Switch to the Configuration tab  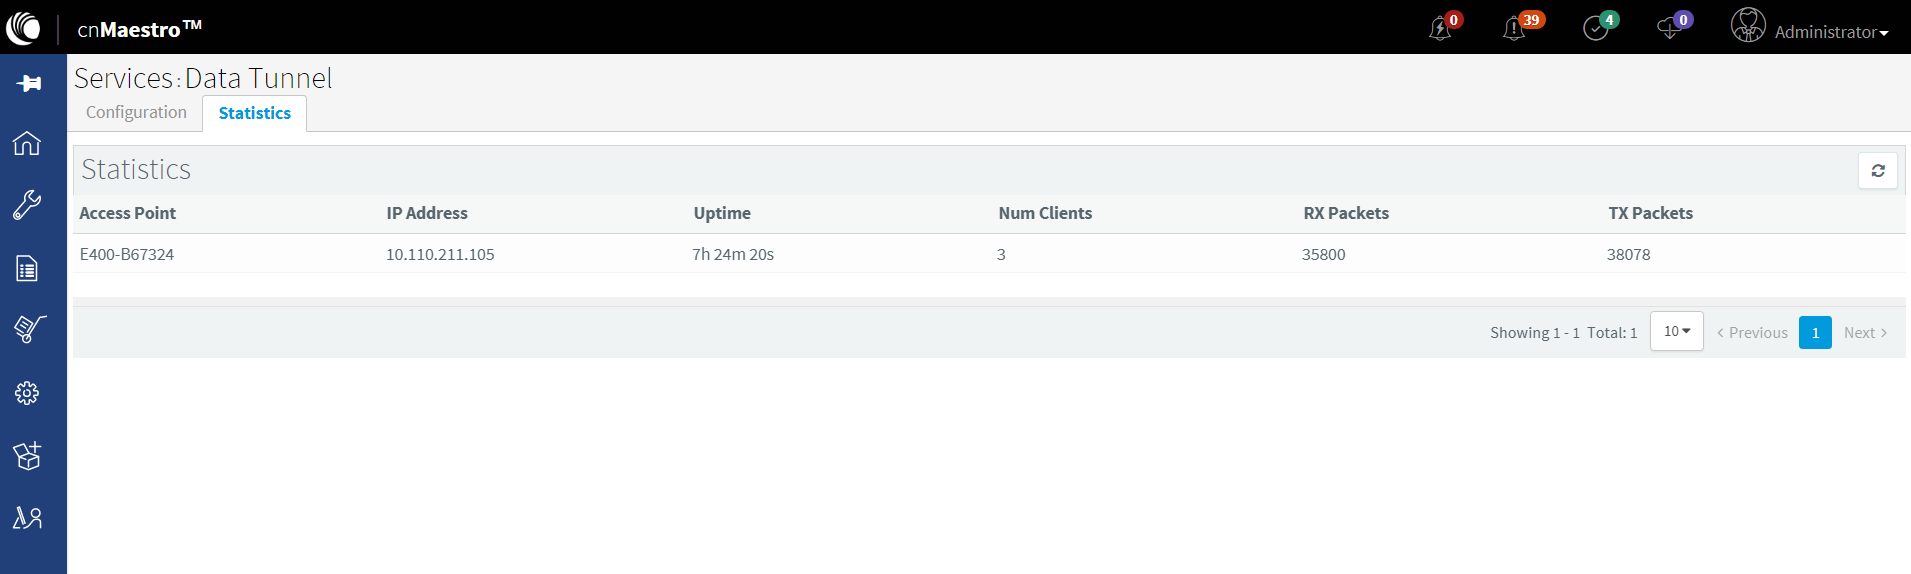pos(136,113)
